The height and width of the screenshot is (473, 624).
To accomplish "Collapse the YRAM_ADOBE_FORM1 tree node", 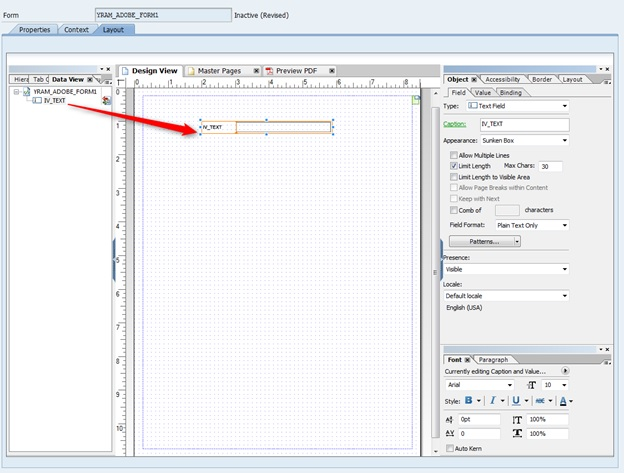I will (x=16, y=92).
